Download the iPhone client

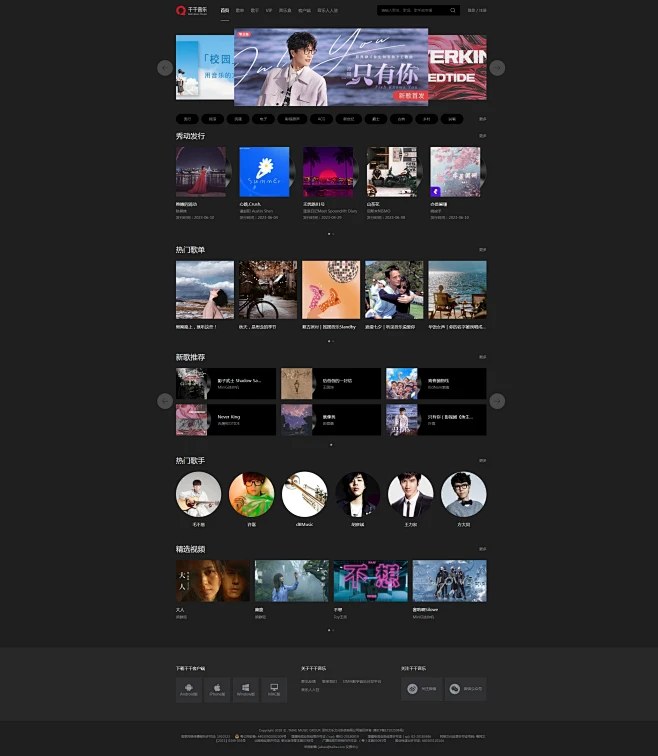click(217, 690)
